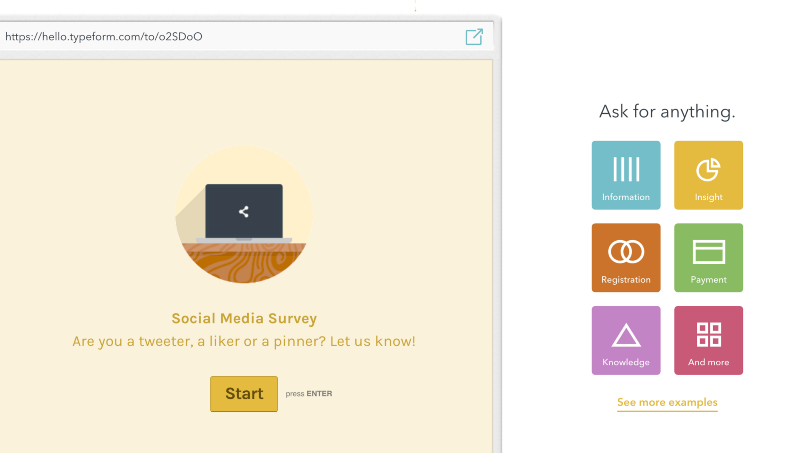Pick the Knowledge triangle icon

626,334
